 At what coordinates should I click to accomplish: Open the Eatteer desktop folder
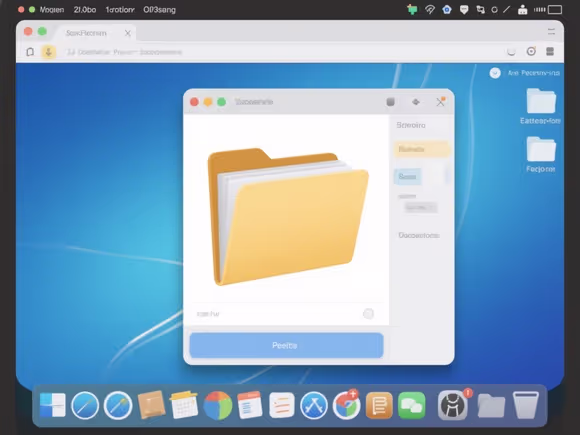[x=540, y=106]
